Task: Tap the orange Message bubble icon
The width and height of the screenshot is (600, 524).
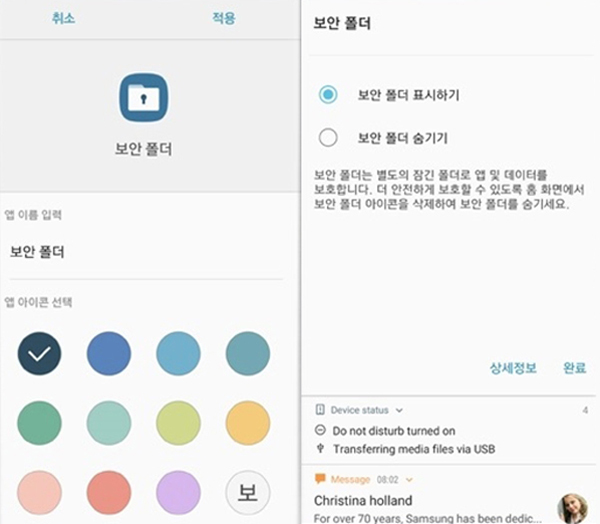Action: 320,478
